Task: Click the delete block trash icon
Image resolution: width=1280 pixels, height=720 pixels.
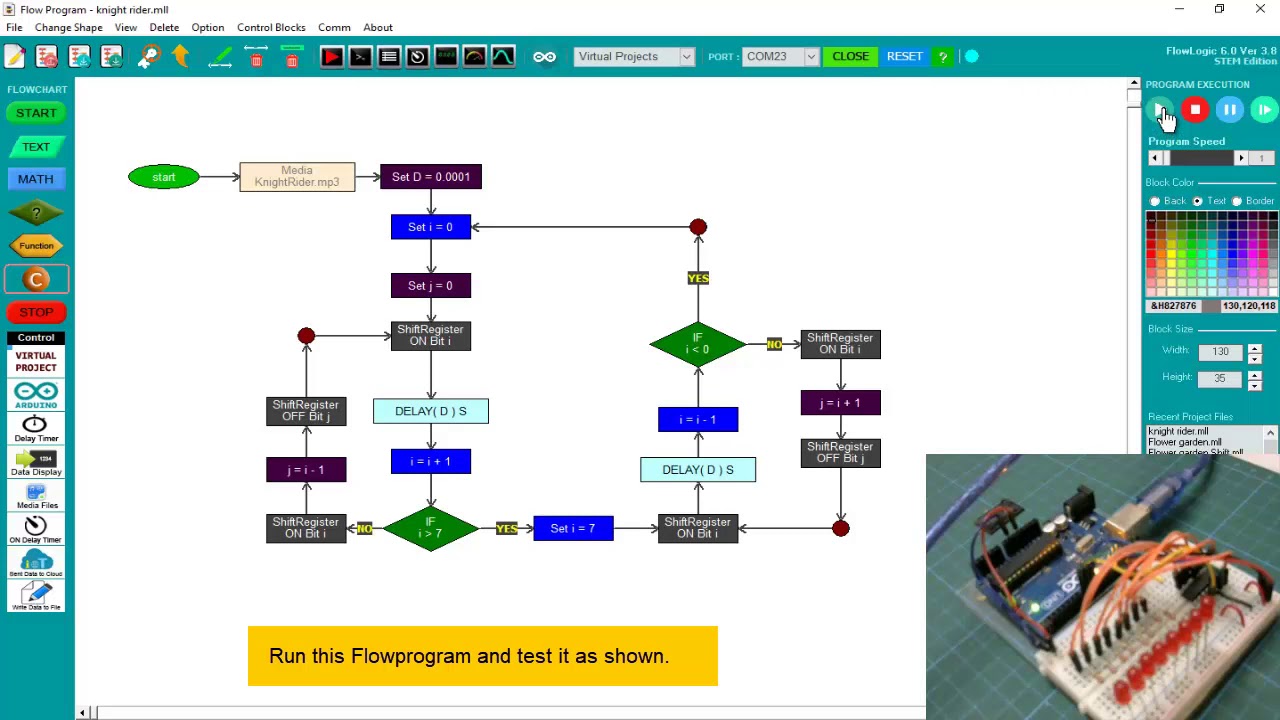Action: [x=292, y=57]
